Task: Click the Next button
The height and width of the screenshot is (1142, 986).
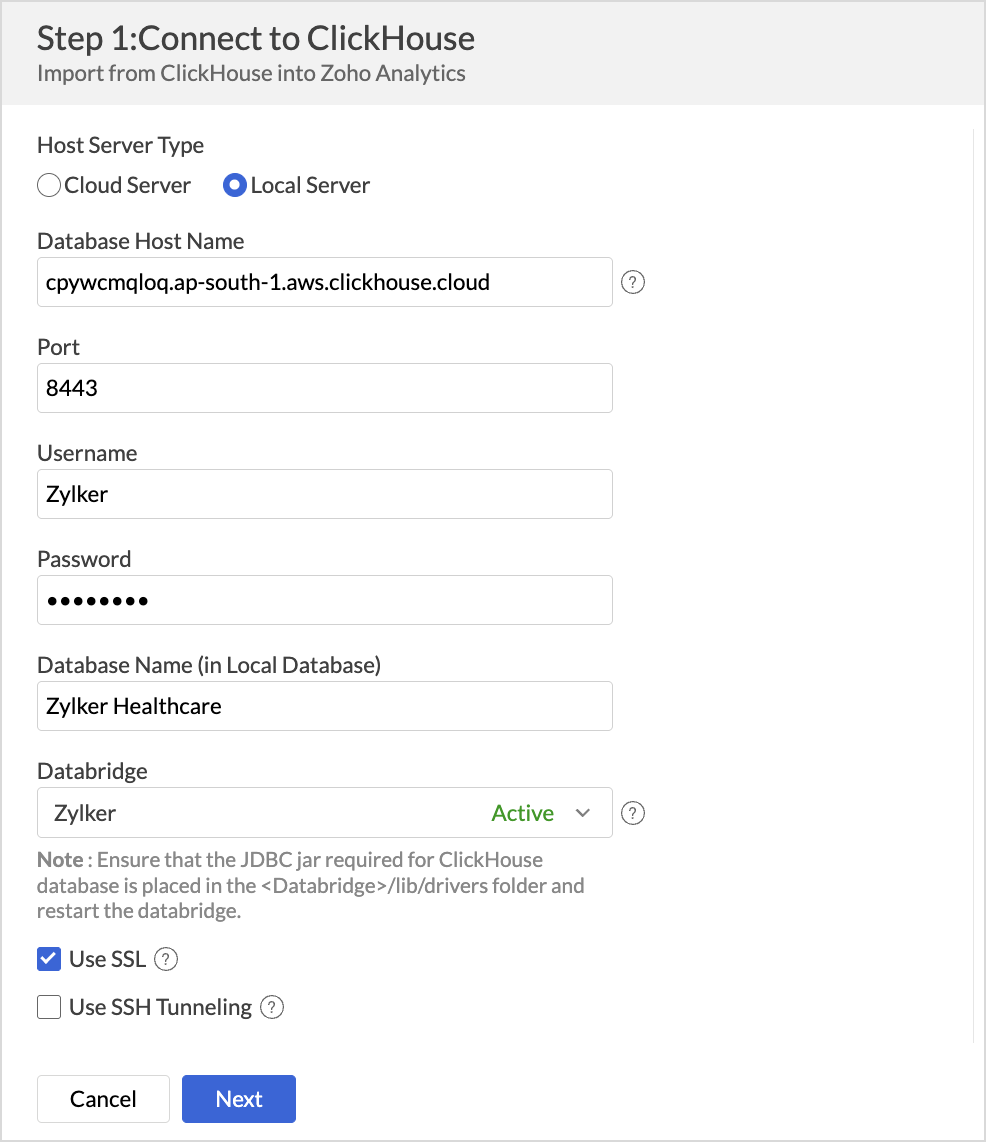Action: tap(239, 1099)
